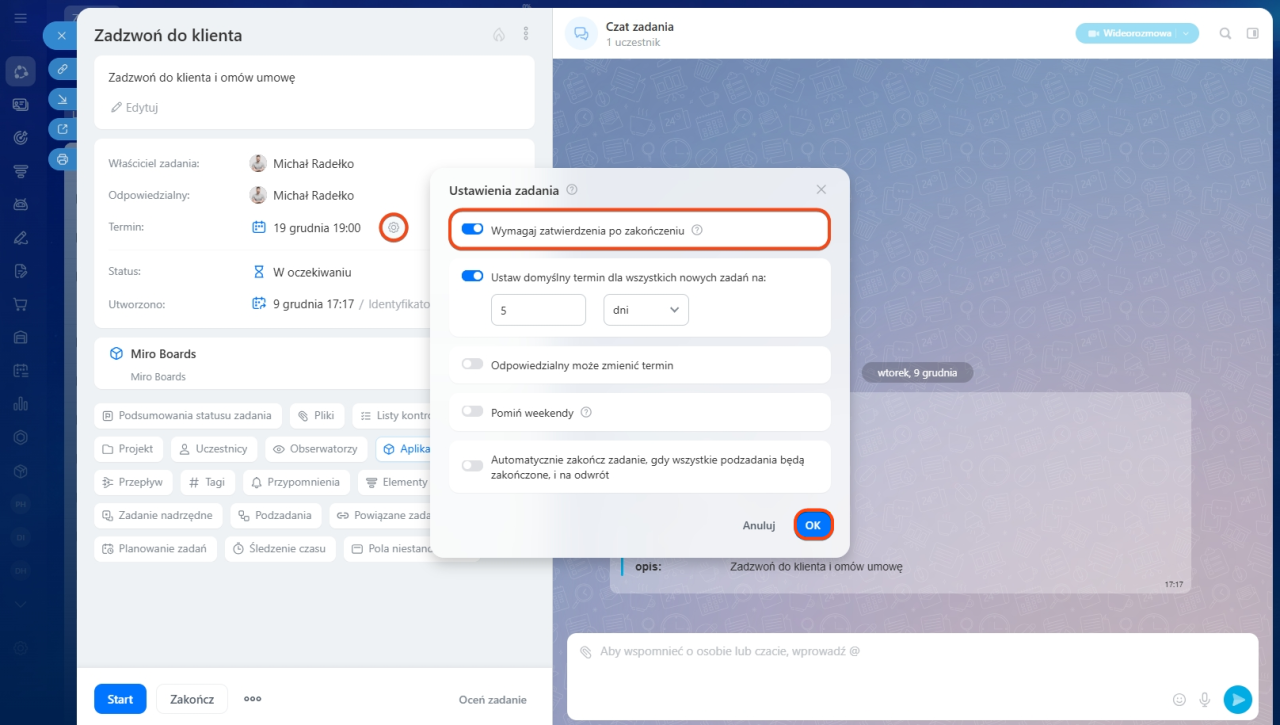Turn on Pomiń weekendy switch
1280x725 pixels.
[x=472, y=412]
